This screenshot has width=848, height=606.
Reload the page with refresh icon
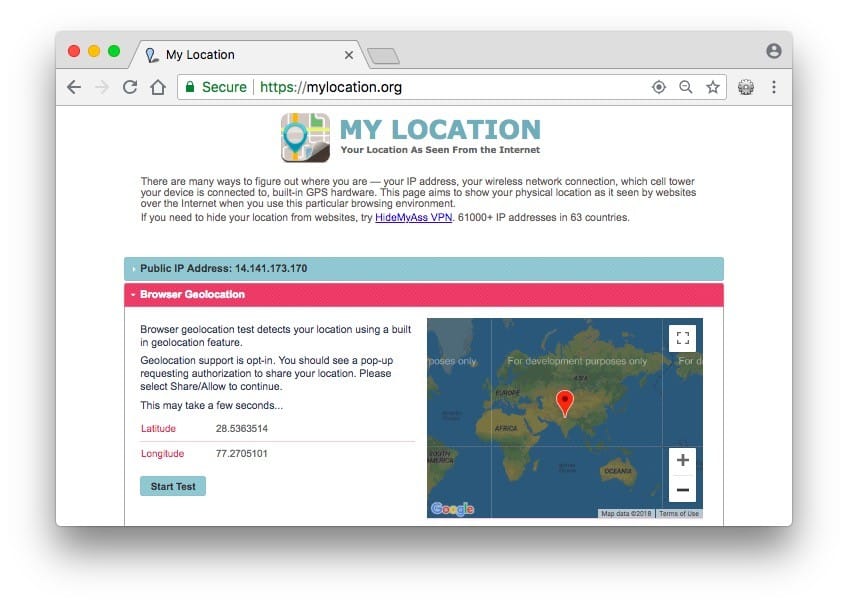click(129, 87)
